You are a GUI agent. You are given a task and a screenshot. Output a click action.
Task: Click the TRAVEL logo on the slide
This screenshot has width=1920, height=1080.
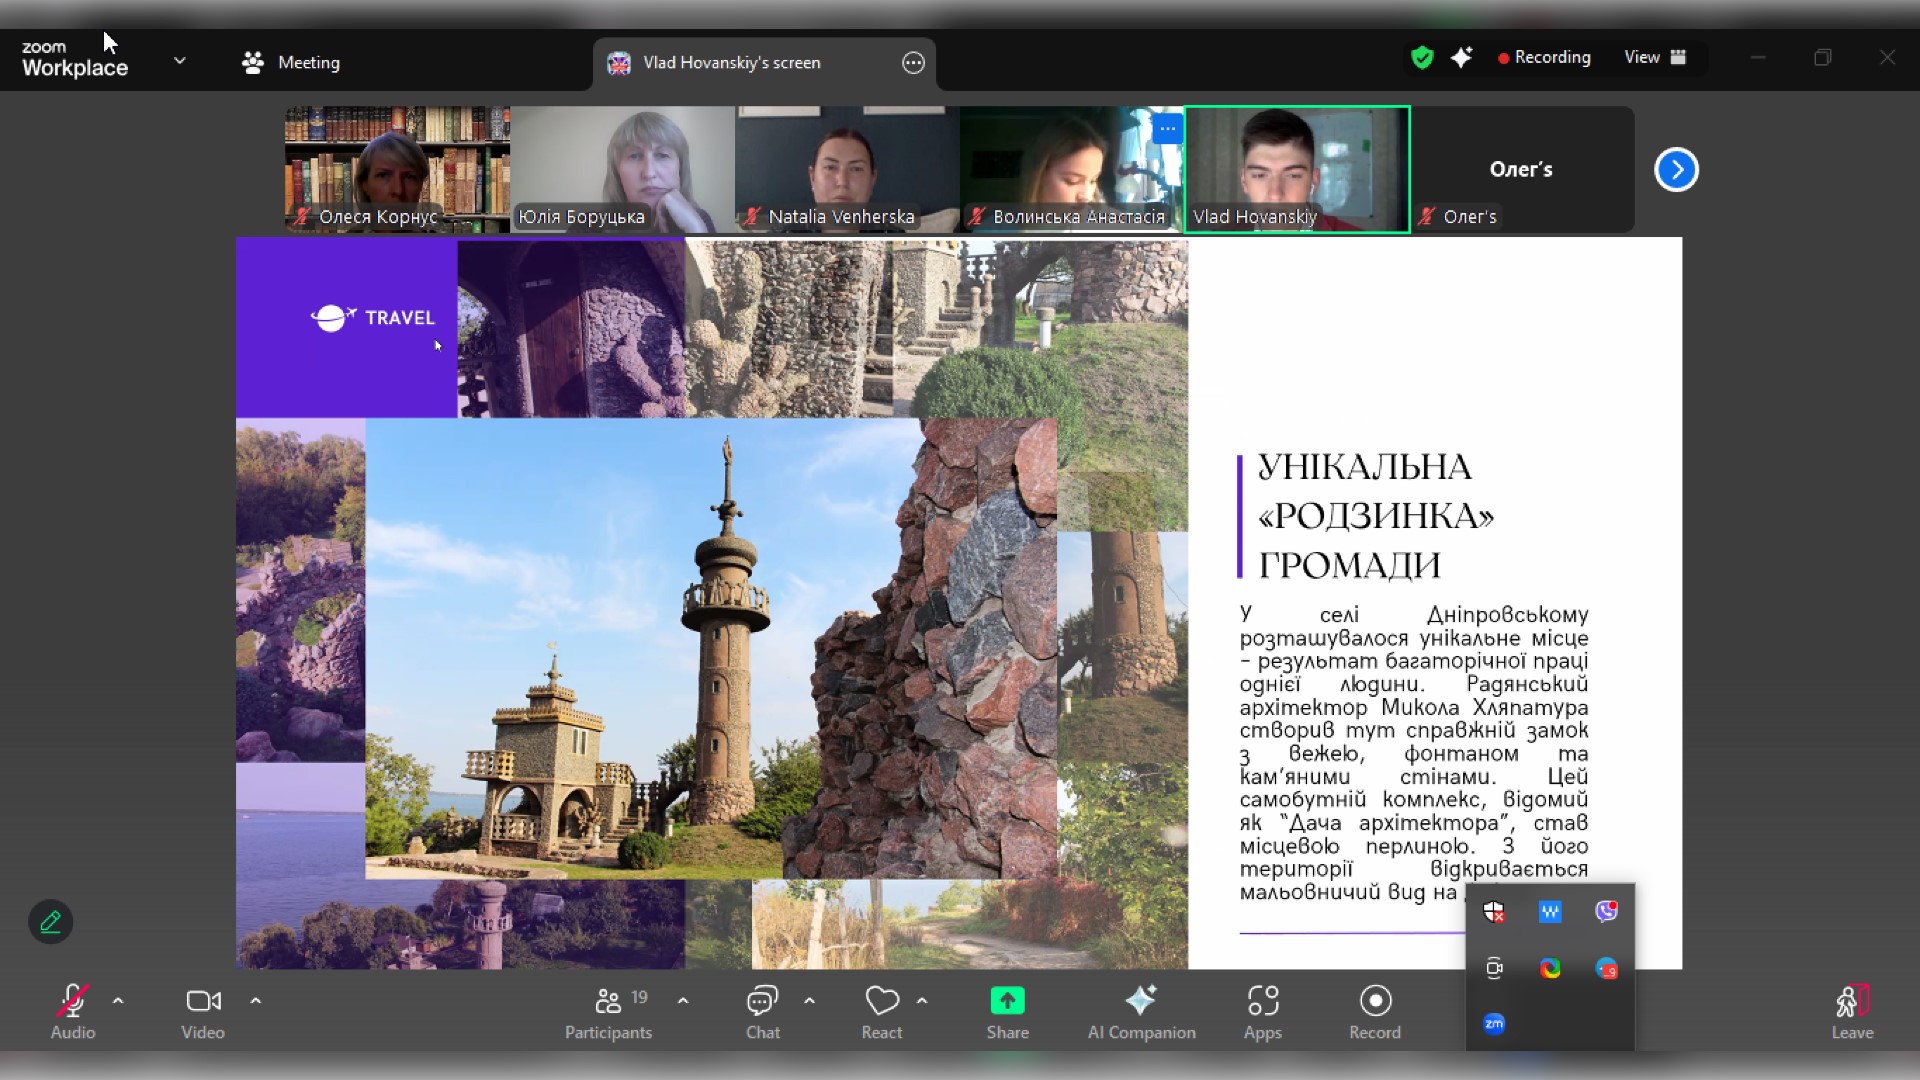(373, 318)
